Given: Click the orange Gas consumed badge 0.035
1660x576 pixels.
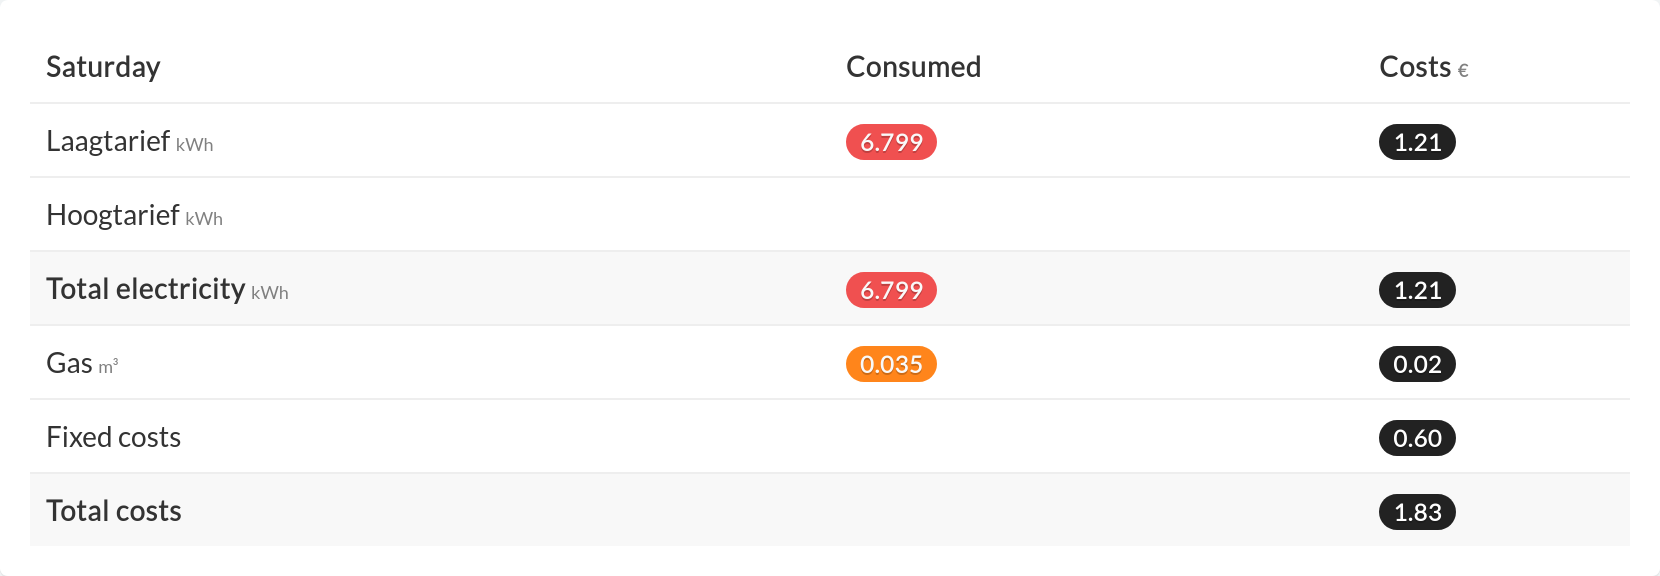Looking at the screenshot, I should pyautogui.click(x=891, y=364).
